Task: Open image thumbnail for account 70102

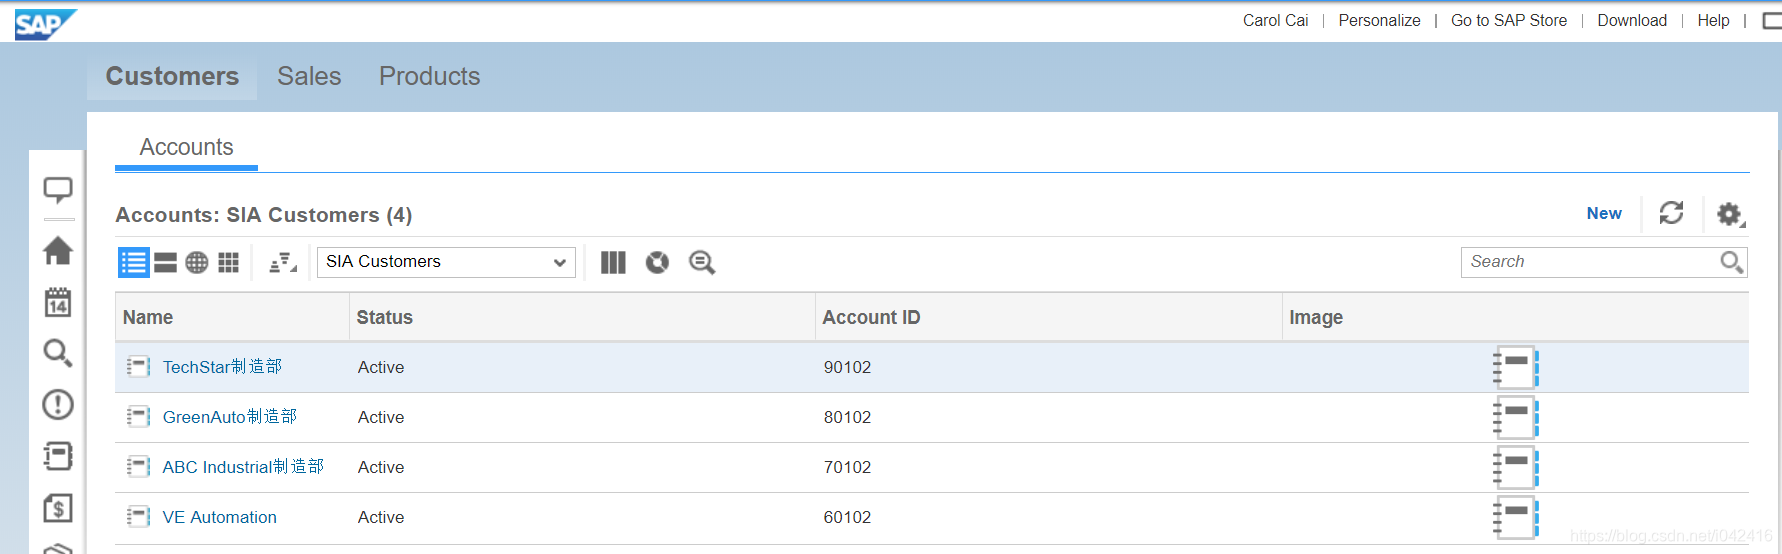Action: coord(1515,467)
